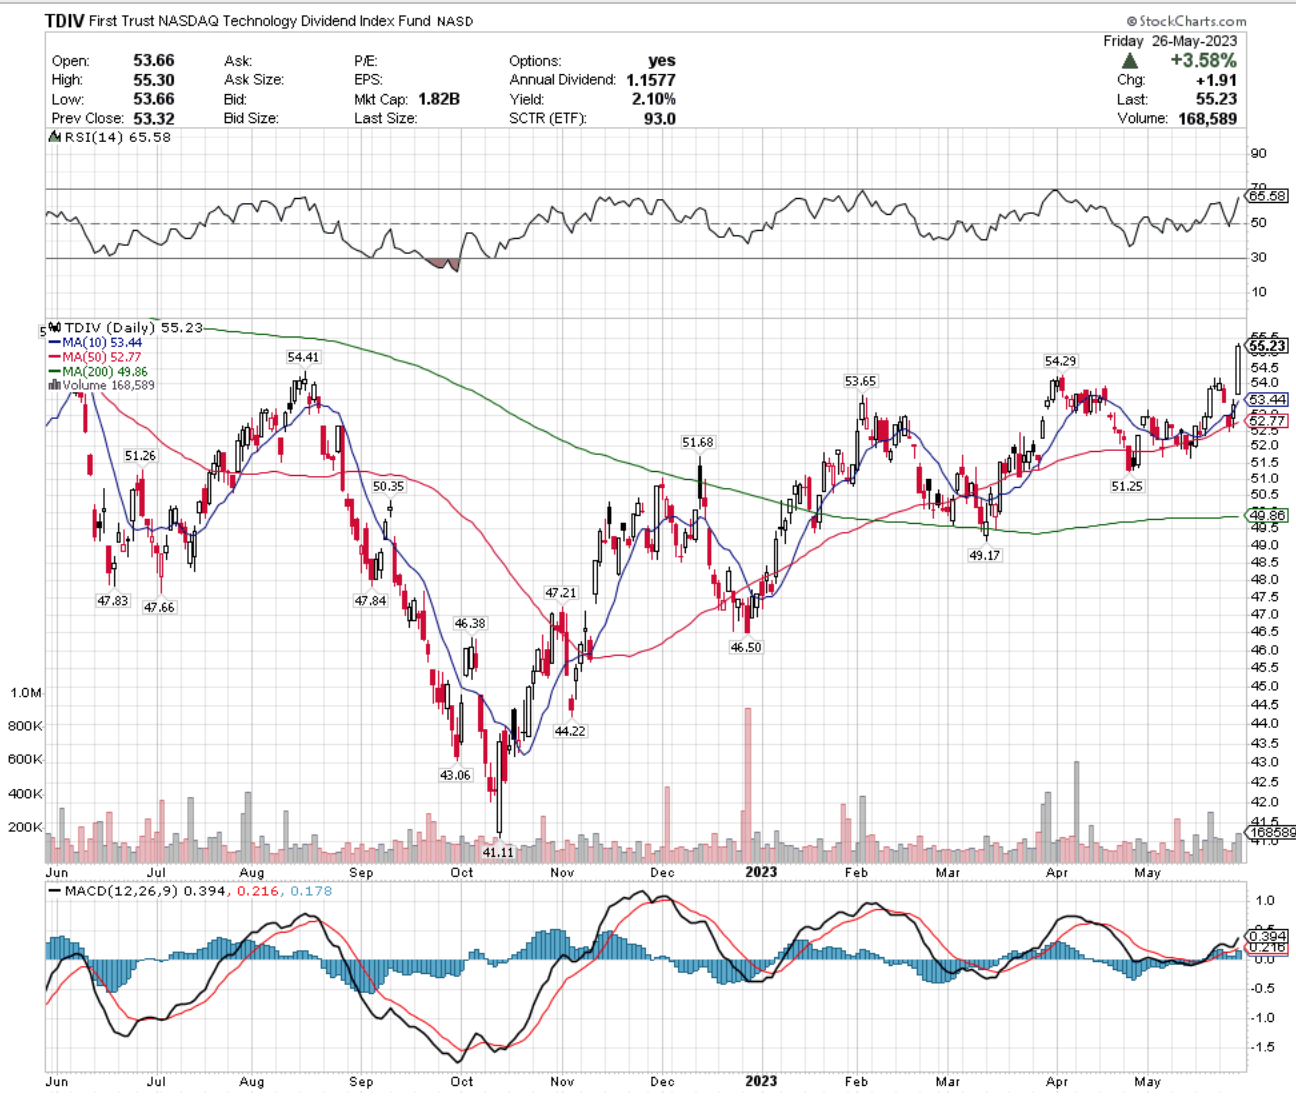Click the StockCharts.com copyright logo
The image size is (1296, 1096).
point(1186,21)
